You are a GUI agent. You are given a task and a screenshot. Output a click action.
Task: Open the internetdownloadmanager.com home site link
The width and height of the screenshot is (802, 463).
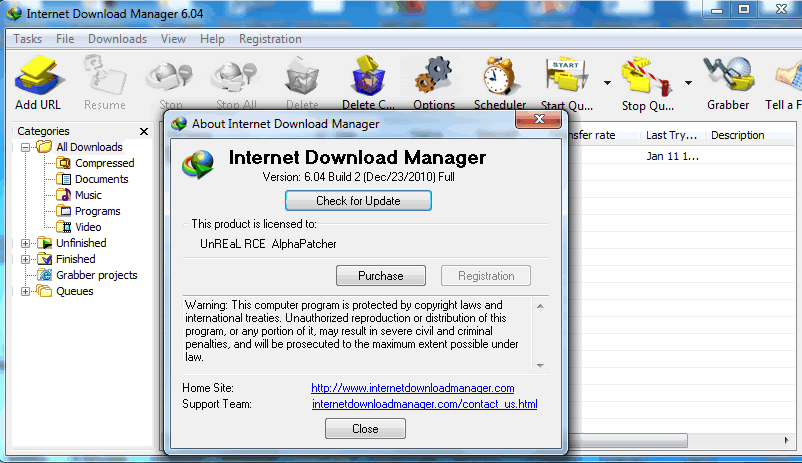point(413,388)
